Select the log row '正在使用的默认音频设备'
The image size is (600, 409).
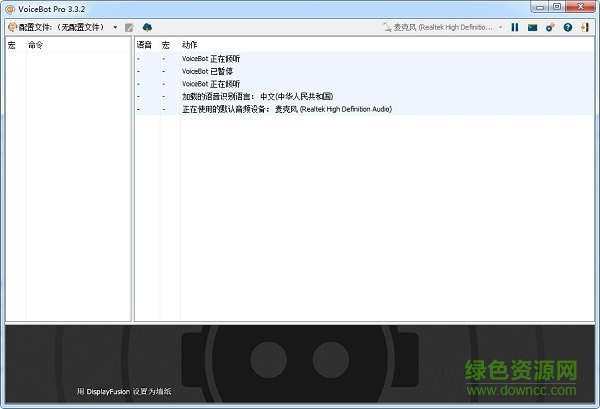point(364,109)
